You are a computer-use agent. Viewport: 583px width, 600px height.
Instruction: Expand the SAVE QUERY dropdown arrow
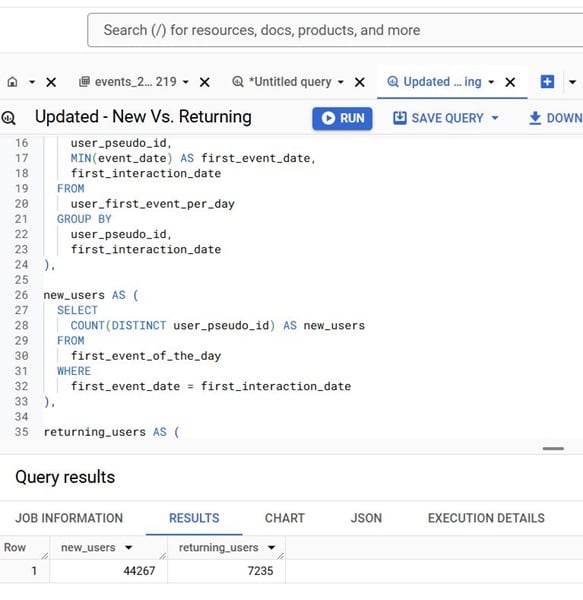tap(495, 118)
